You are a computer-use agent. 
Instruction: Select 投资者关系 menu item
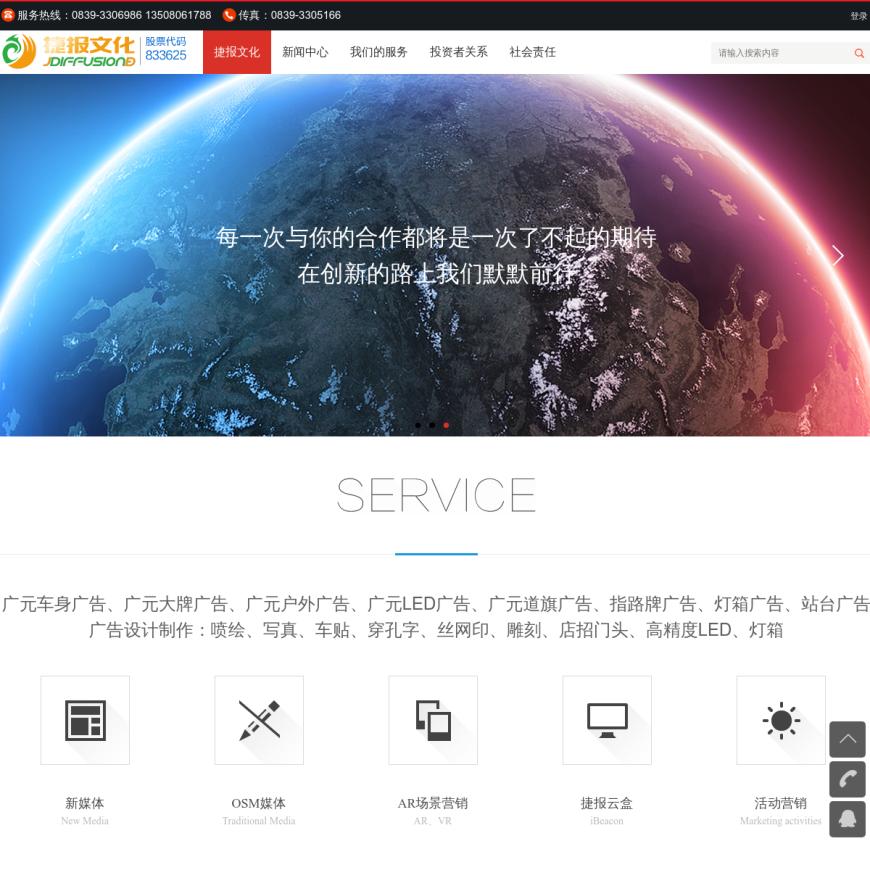coord(458,52)
